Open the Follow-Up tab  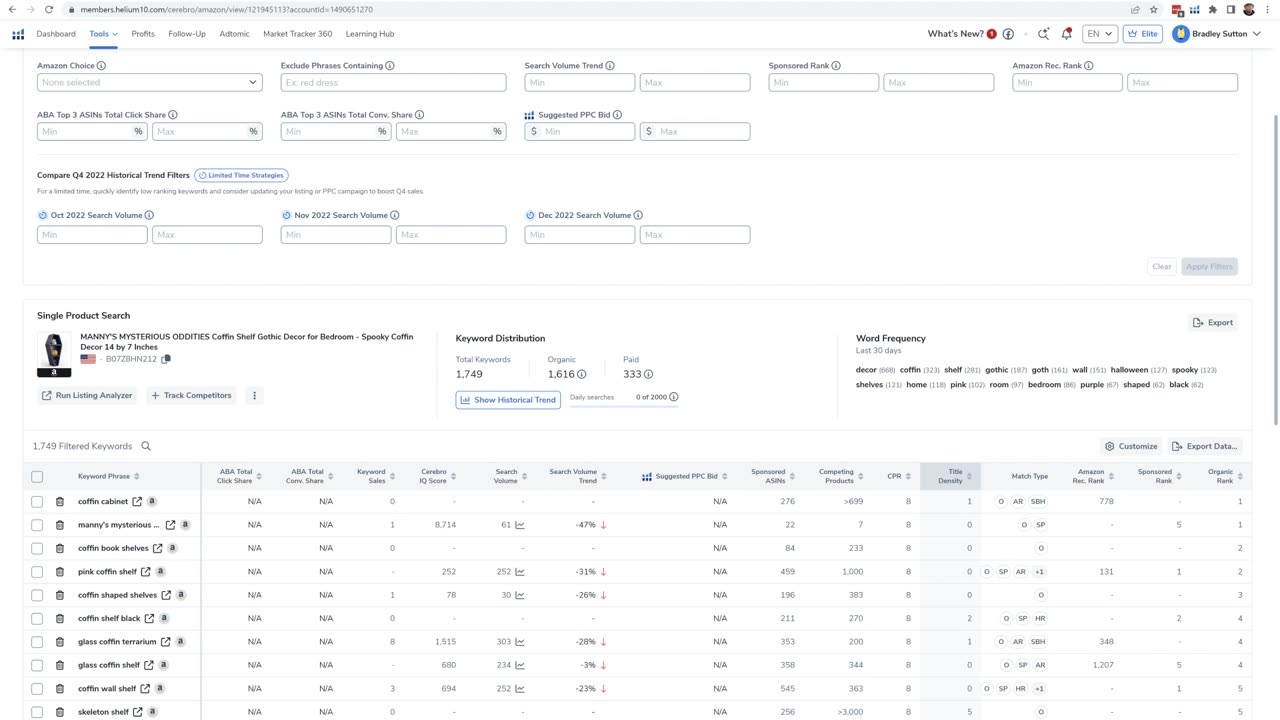[x=187, y=34]
